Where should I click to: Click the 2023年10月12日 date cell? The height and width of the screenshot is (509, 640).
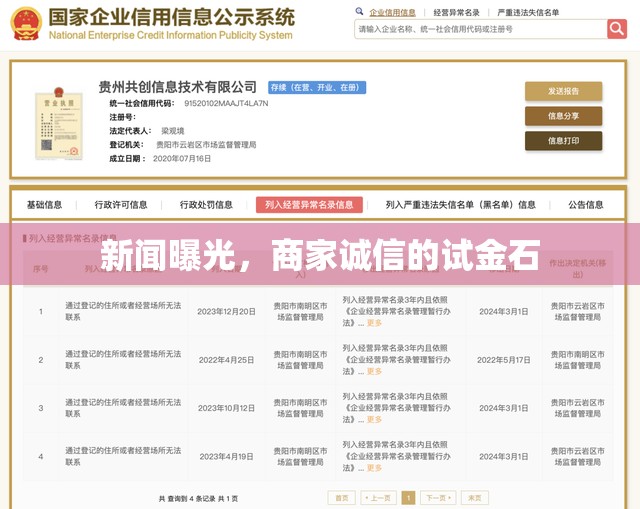227,408
